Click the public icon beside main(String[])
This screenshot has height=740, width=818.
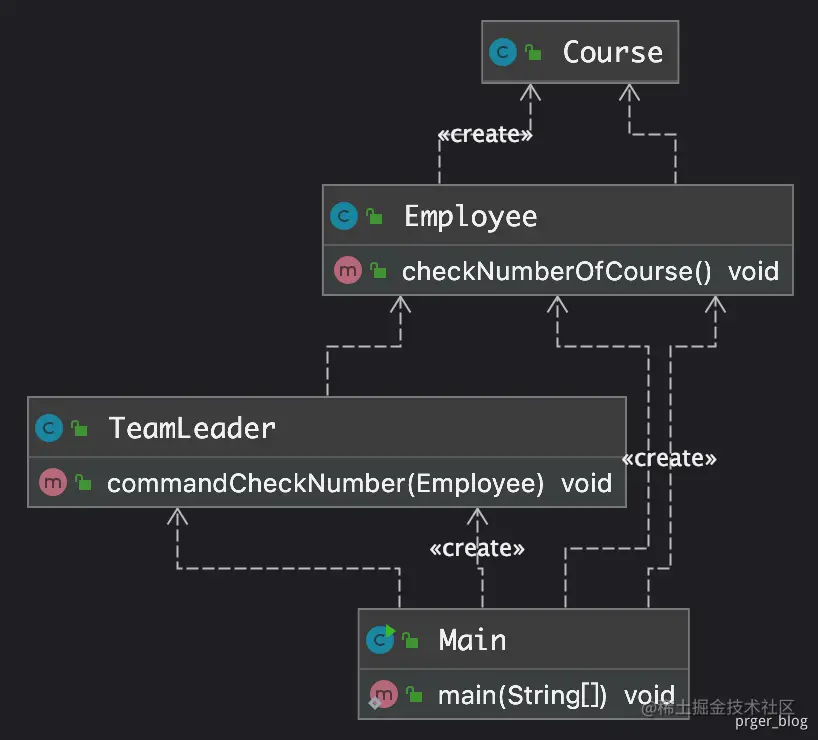click(x=414, y=695)
